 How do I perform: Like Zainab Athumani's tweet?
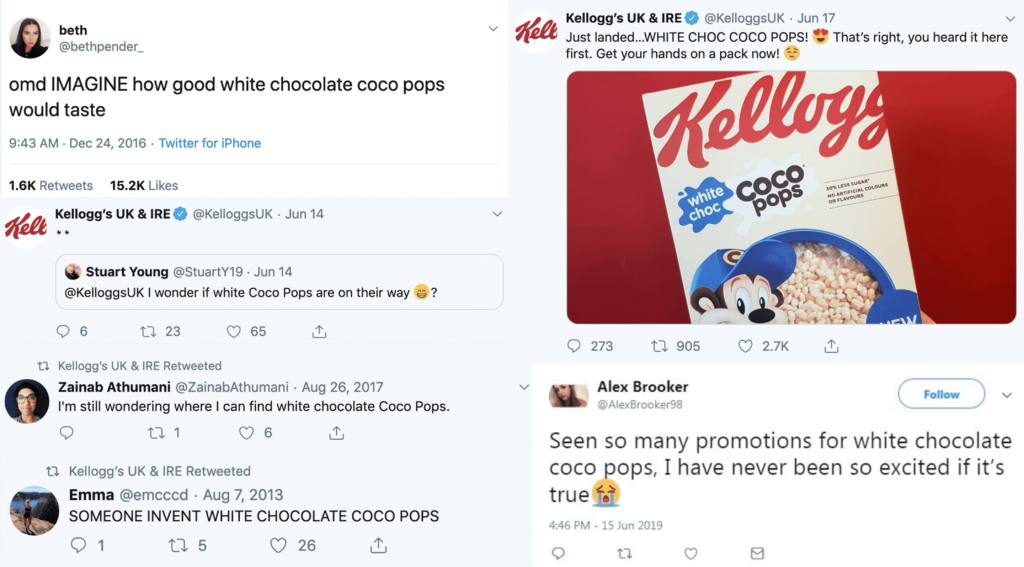coord(246,433)
